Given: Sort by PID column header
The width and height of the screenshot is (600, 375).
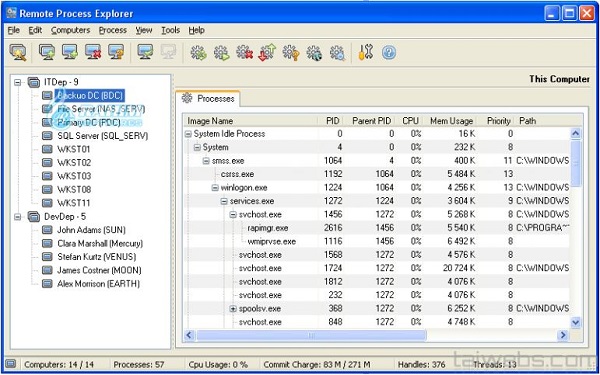Looking at the screenshot, I should pos(331,121).
